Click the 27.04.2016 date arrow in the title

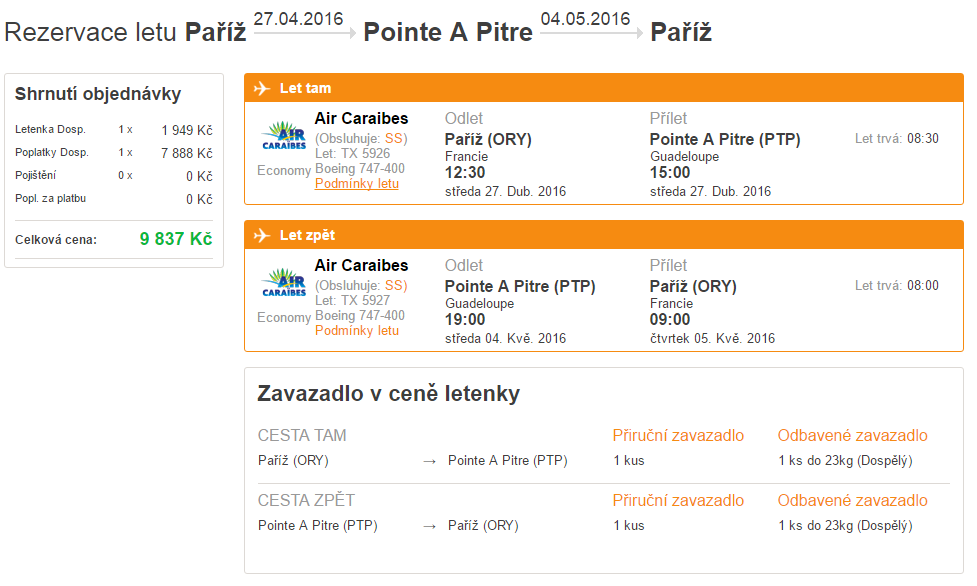[x=305, y=33]
